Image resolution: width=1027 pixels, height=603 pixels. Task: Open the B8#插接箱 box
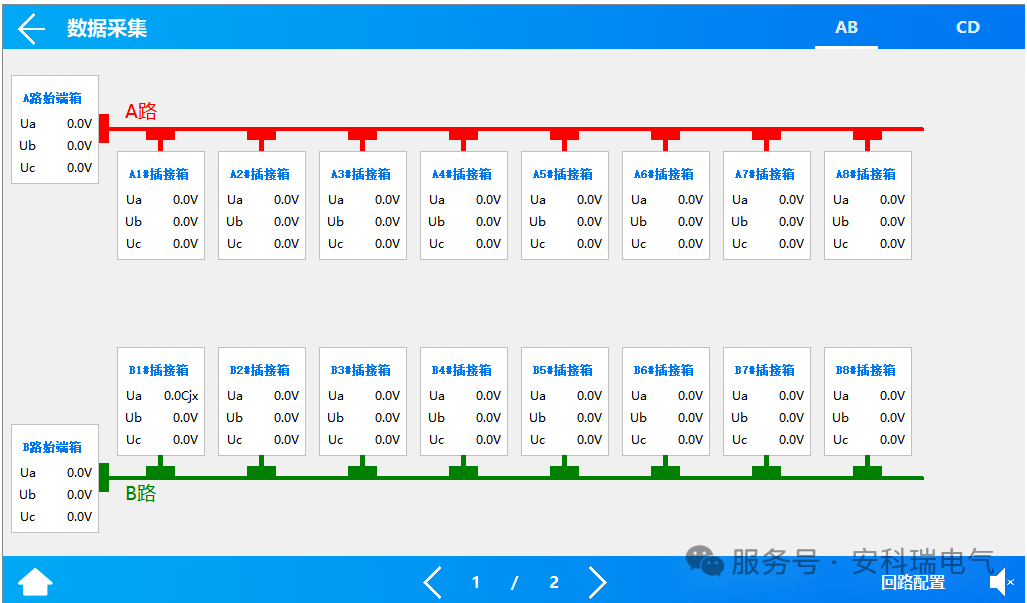point(868,401)
